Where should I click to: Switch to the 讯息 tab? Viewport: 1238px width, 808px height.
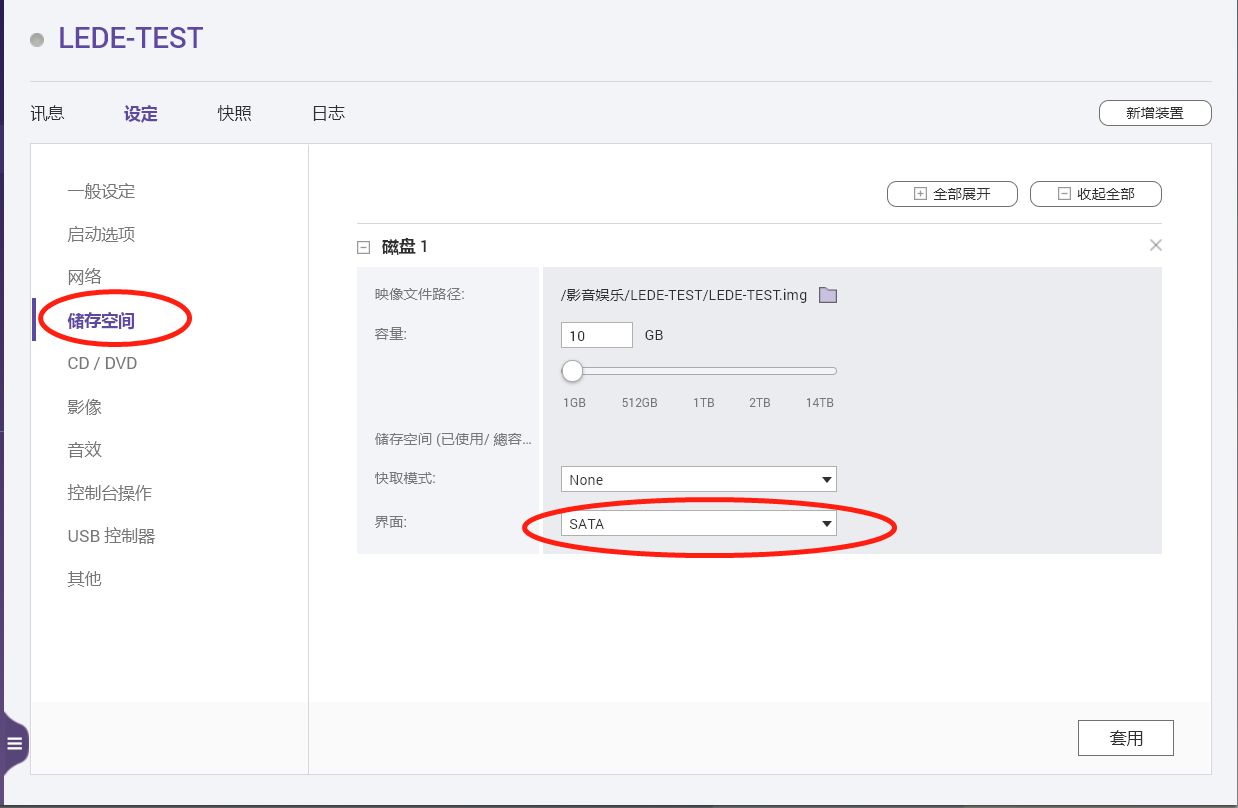(x=47, y=113)
